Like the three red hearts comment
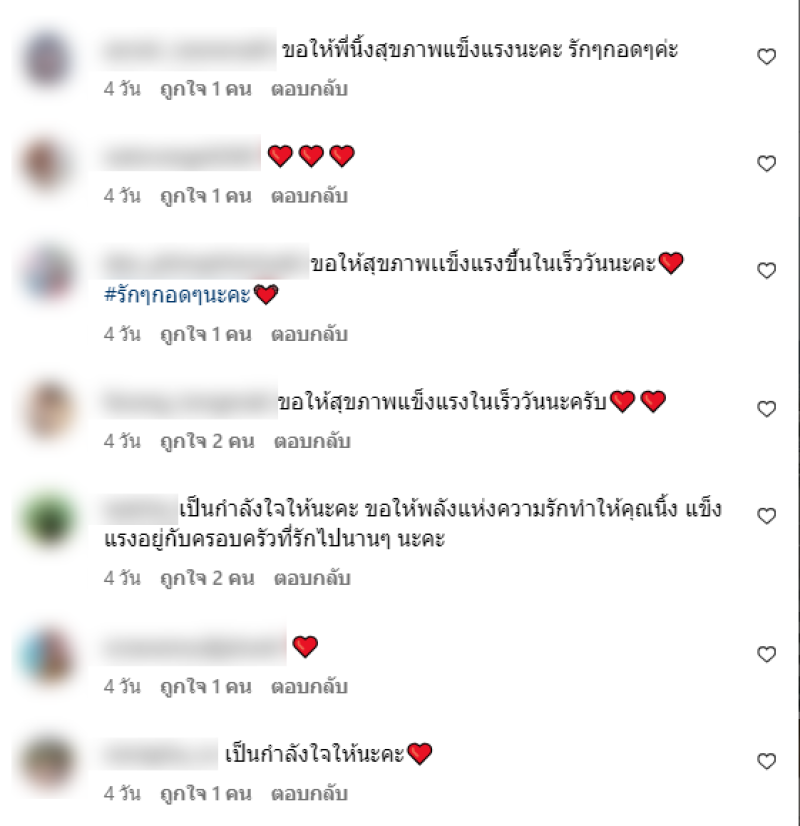Screen dimensions: 800x826 click(766, 163)
